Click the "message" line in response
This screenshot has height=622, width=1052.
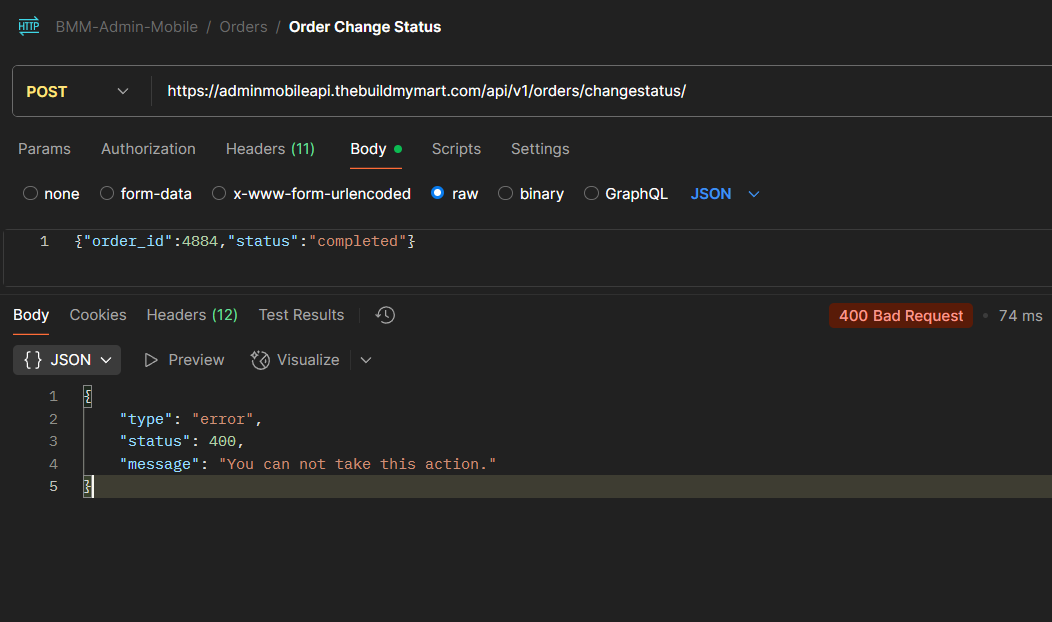tap(308, 464)
